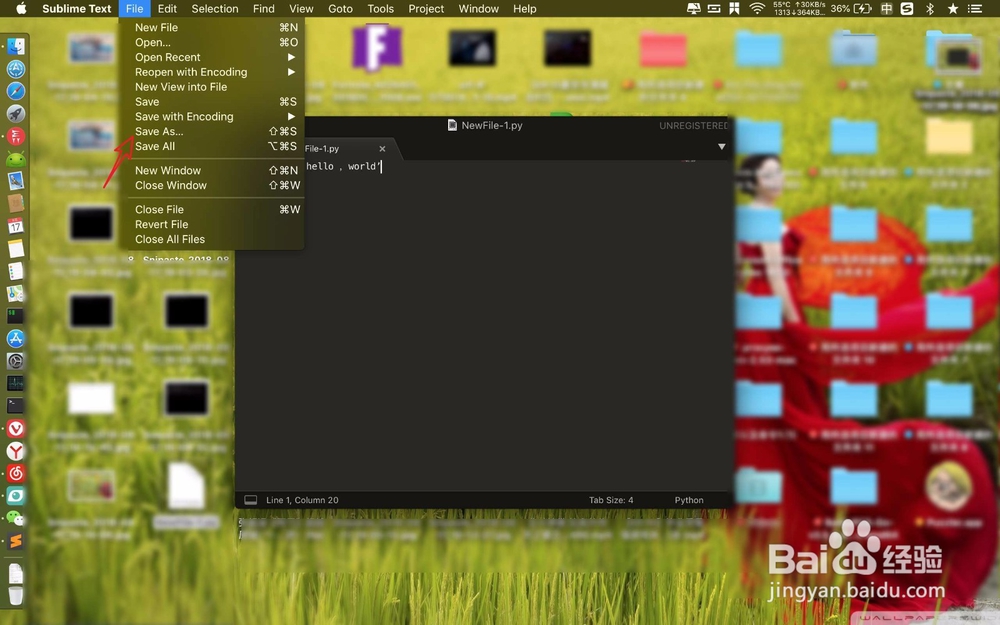Toggle side panel icon in status bar

click(251, 500)
